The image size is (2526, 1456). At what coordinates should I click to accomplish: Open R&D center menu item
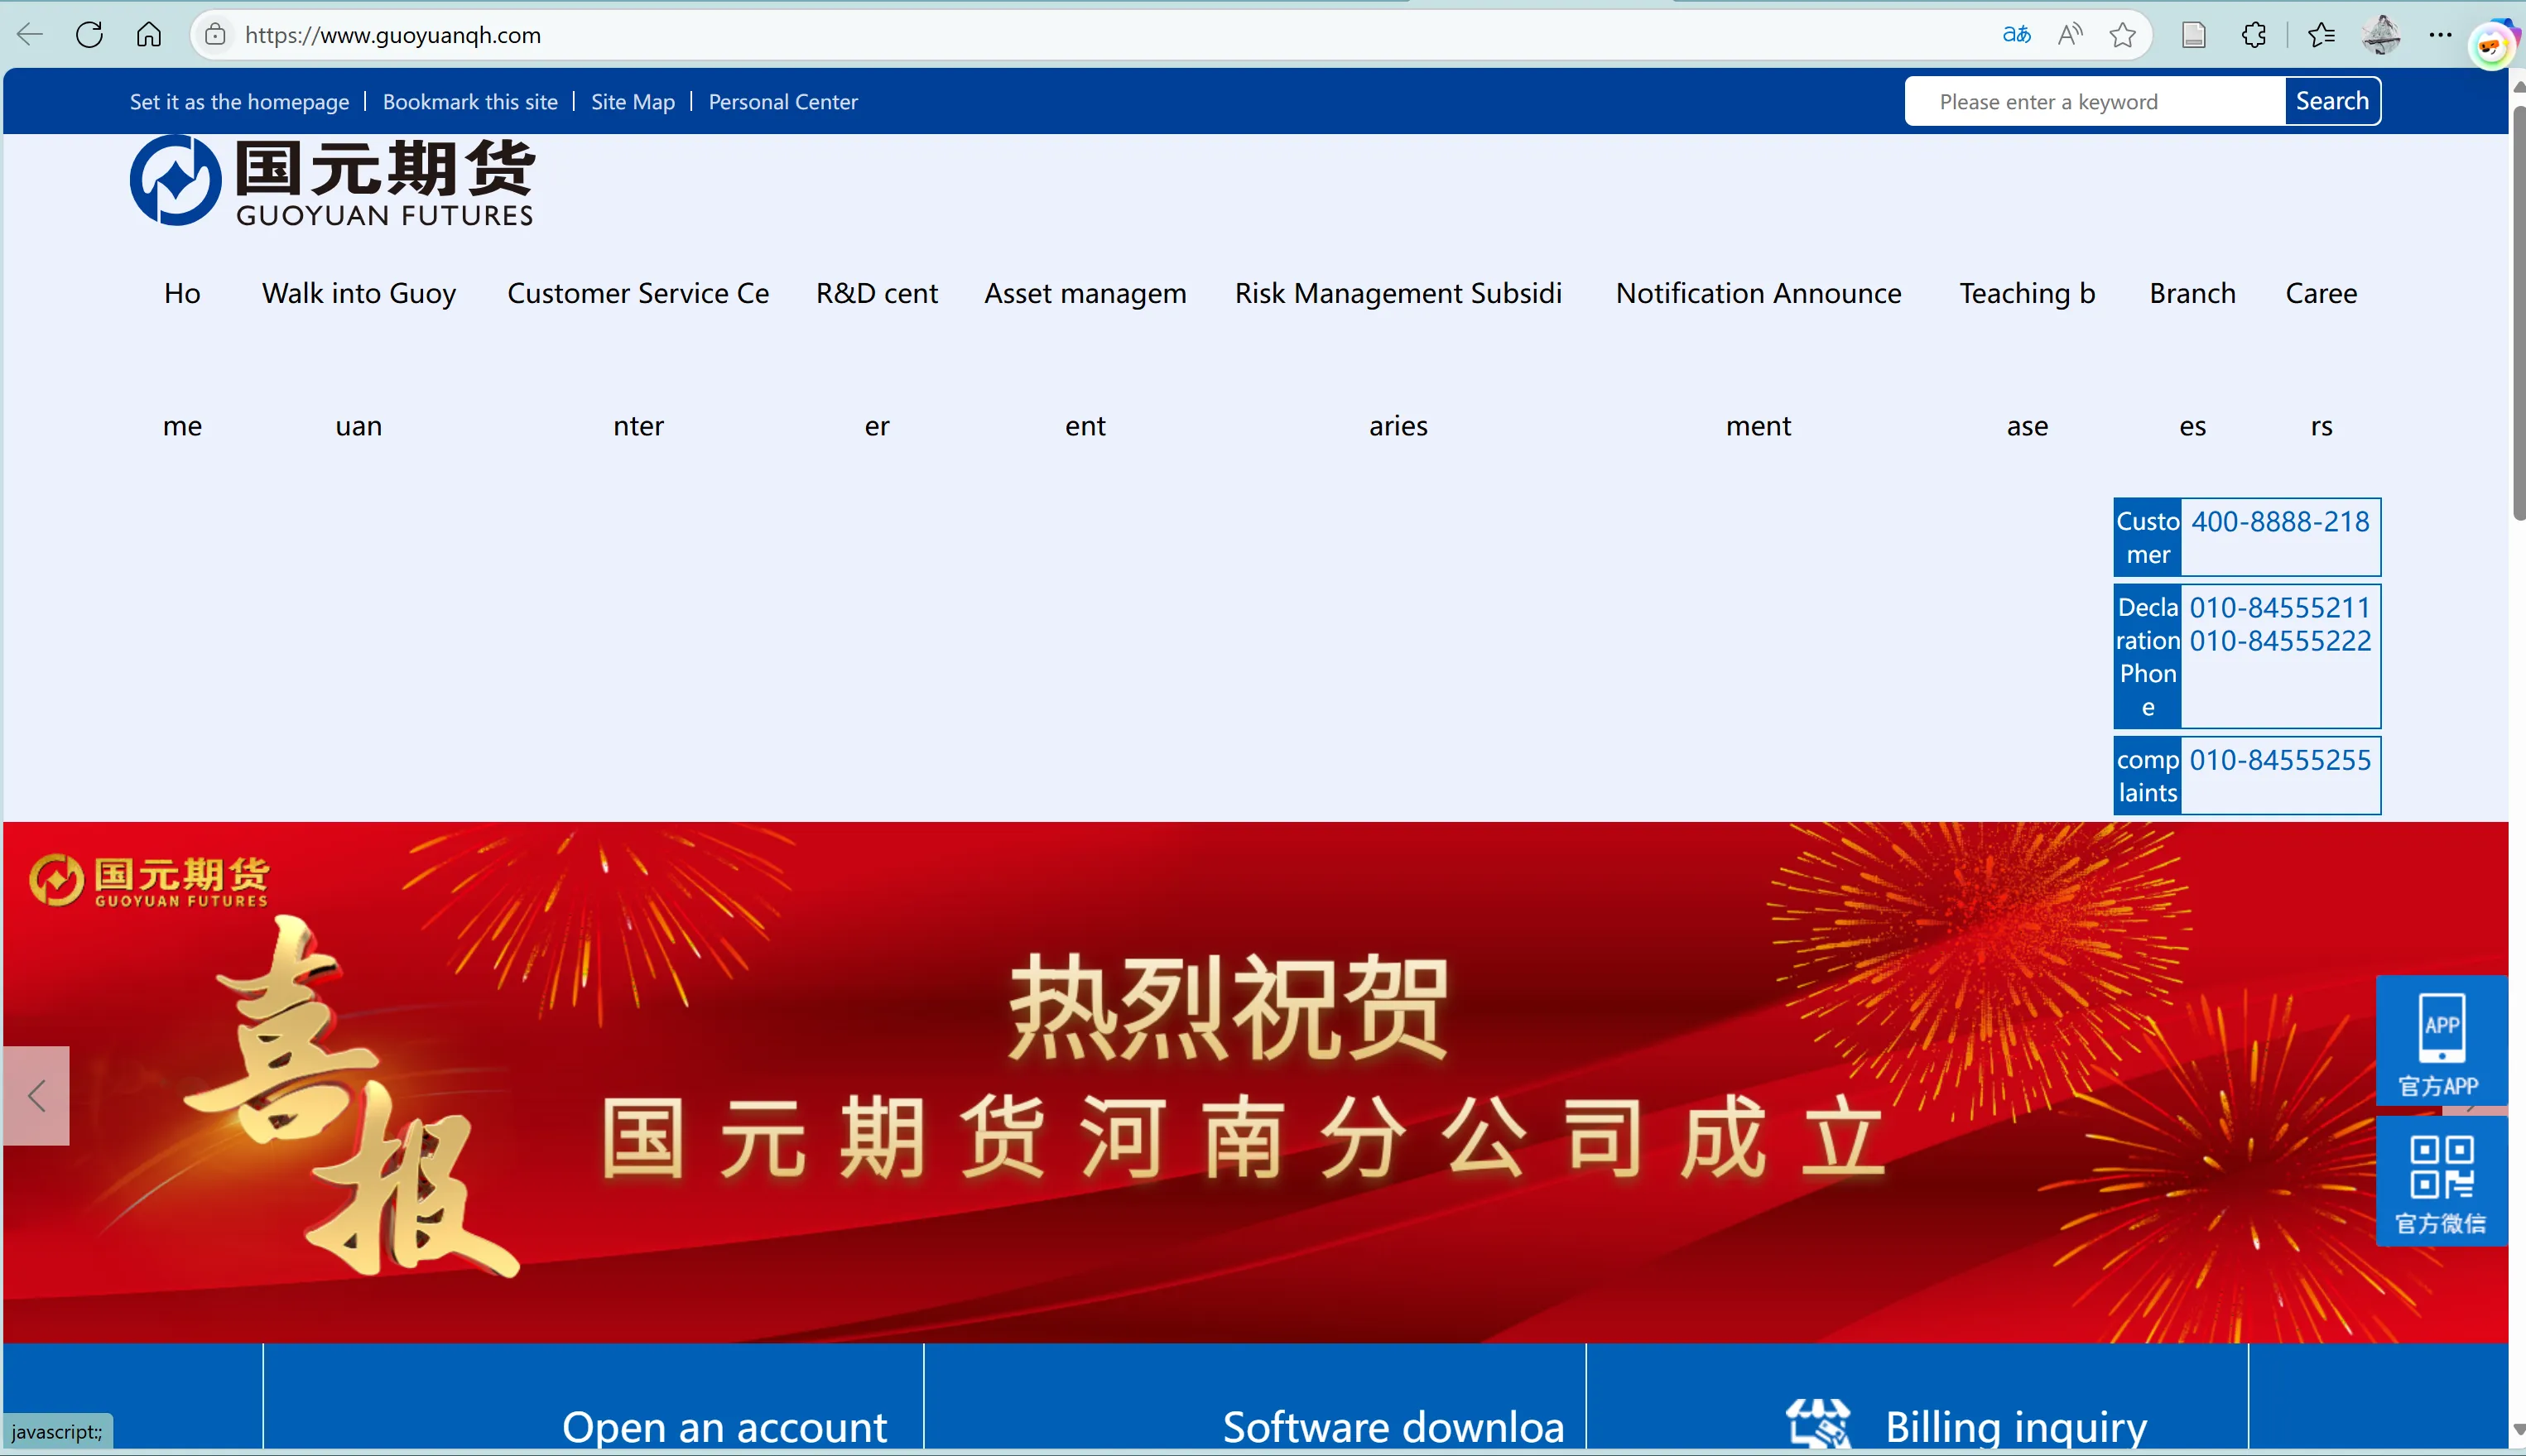(x=877, y=359)
